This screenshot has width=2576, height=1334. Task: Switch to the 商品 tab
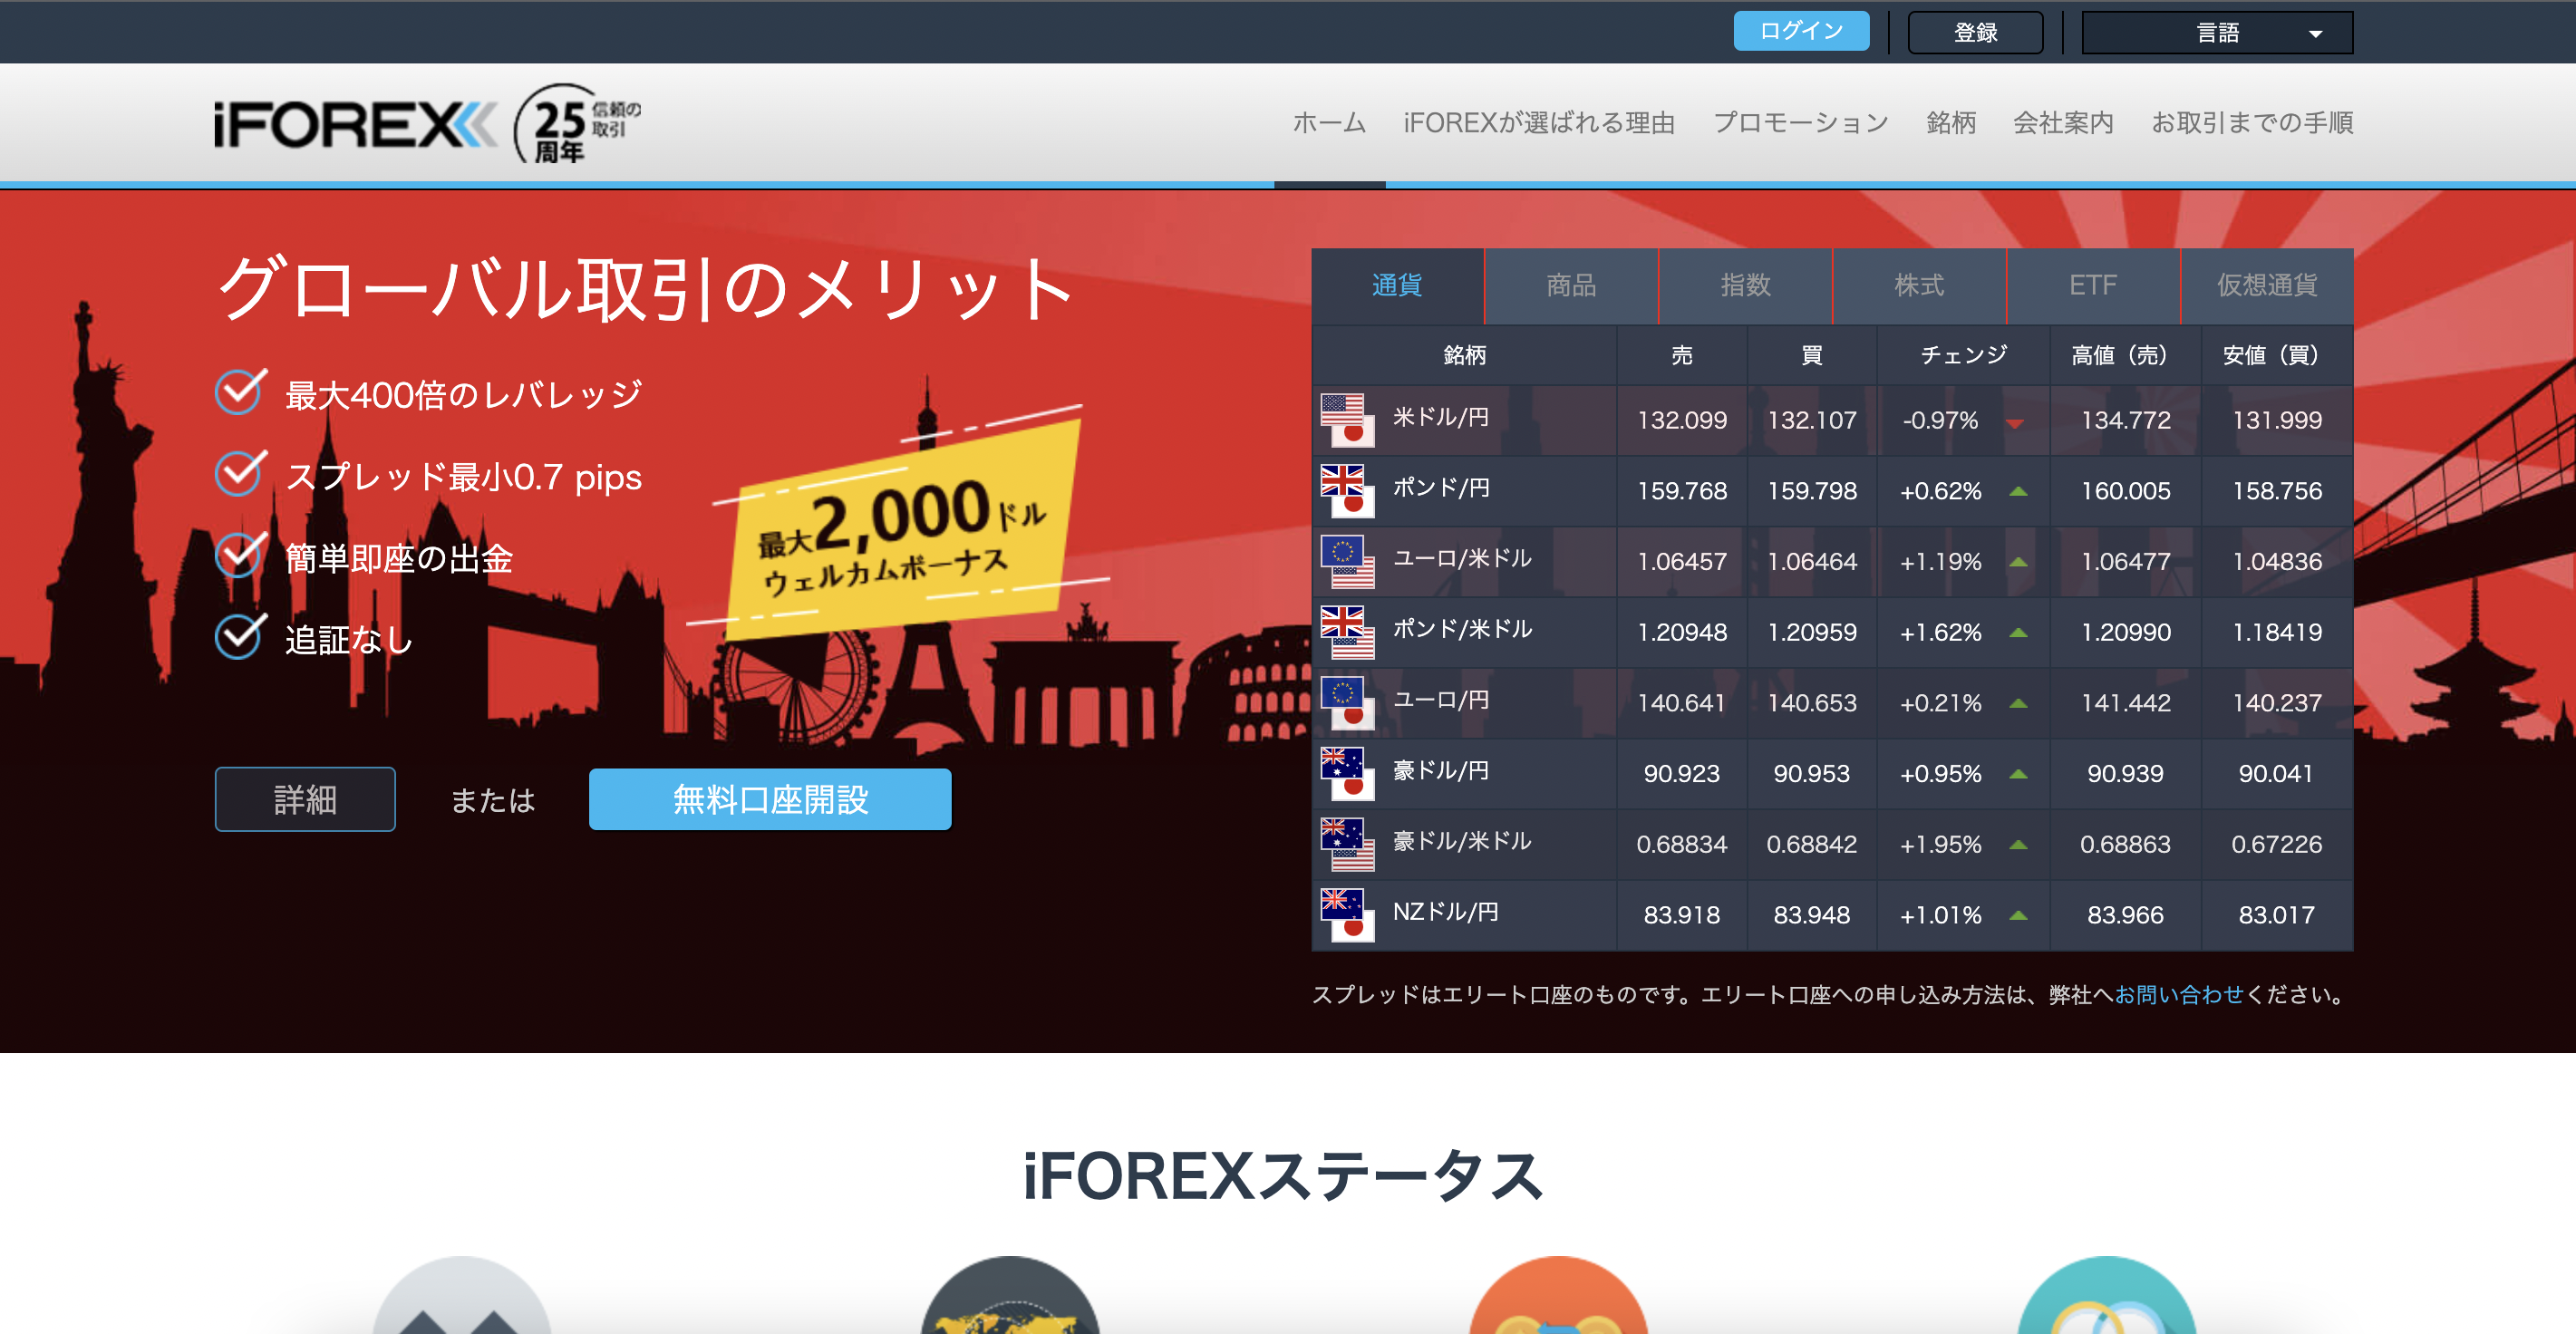tap(1571, 286)
